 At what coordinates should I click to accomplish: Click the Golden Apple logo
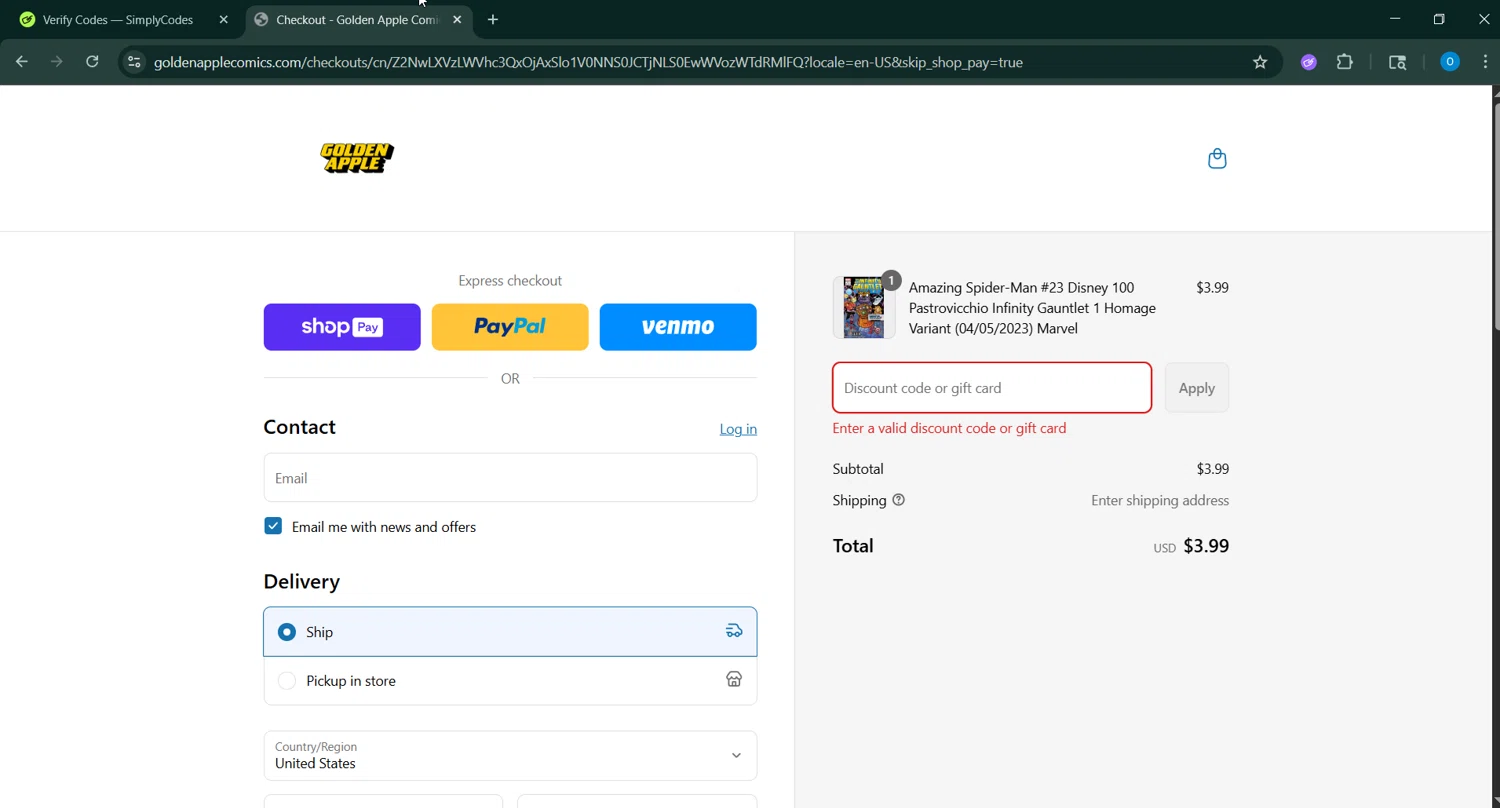click(x=357, y=158)
